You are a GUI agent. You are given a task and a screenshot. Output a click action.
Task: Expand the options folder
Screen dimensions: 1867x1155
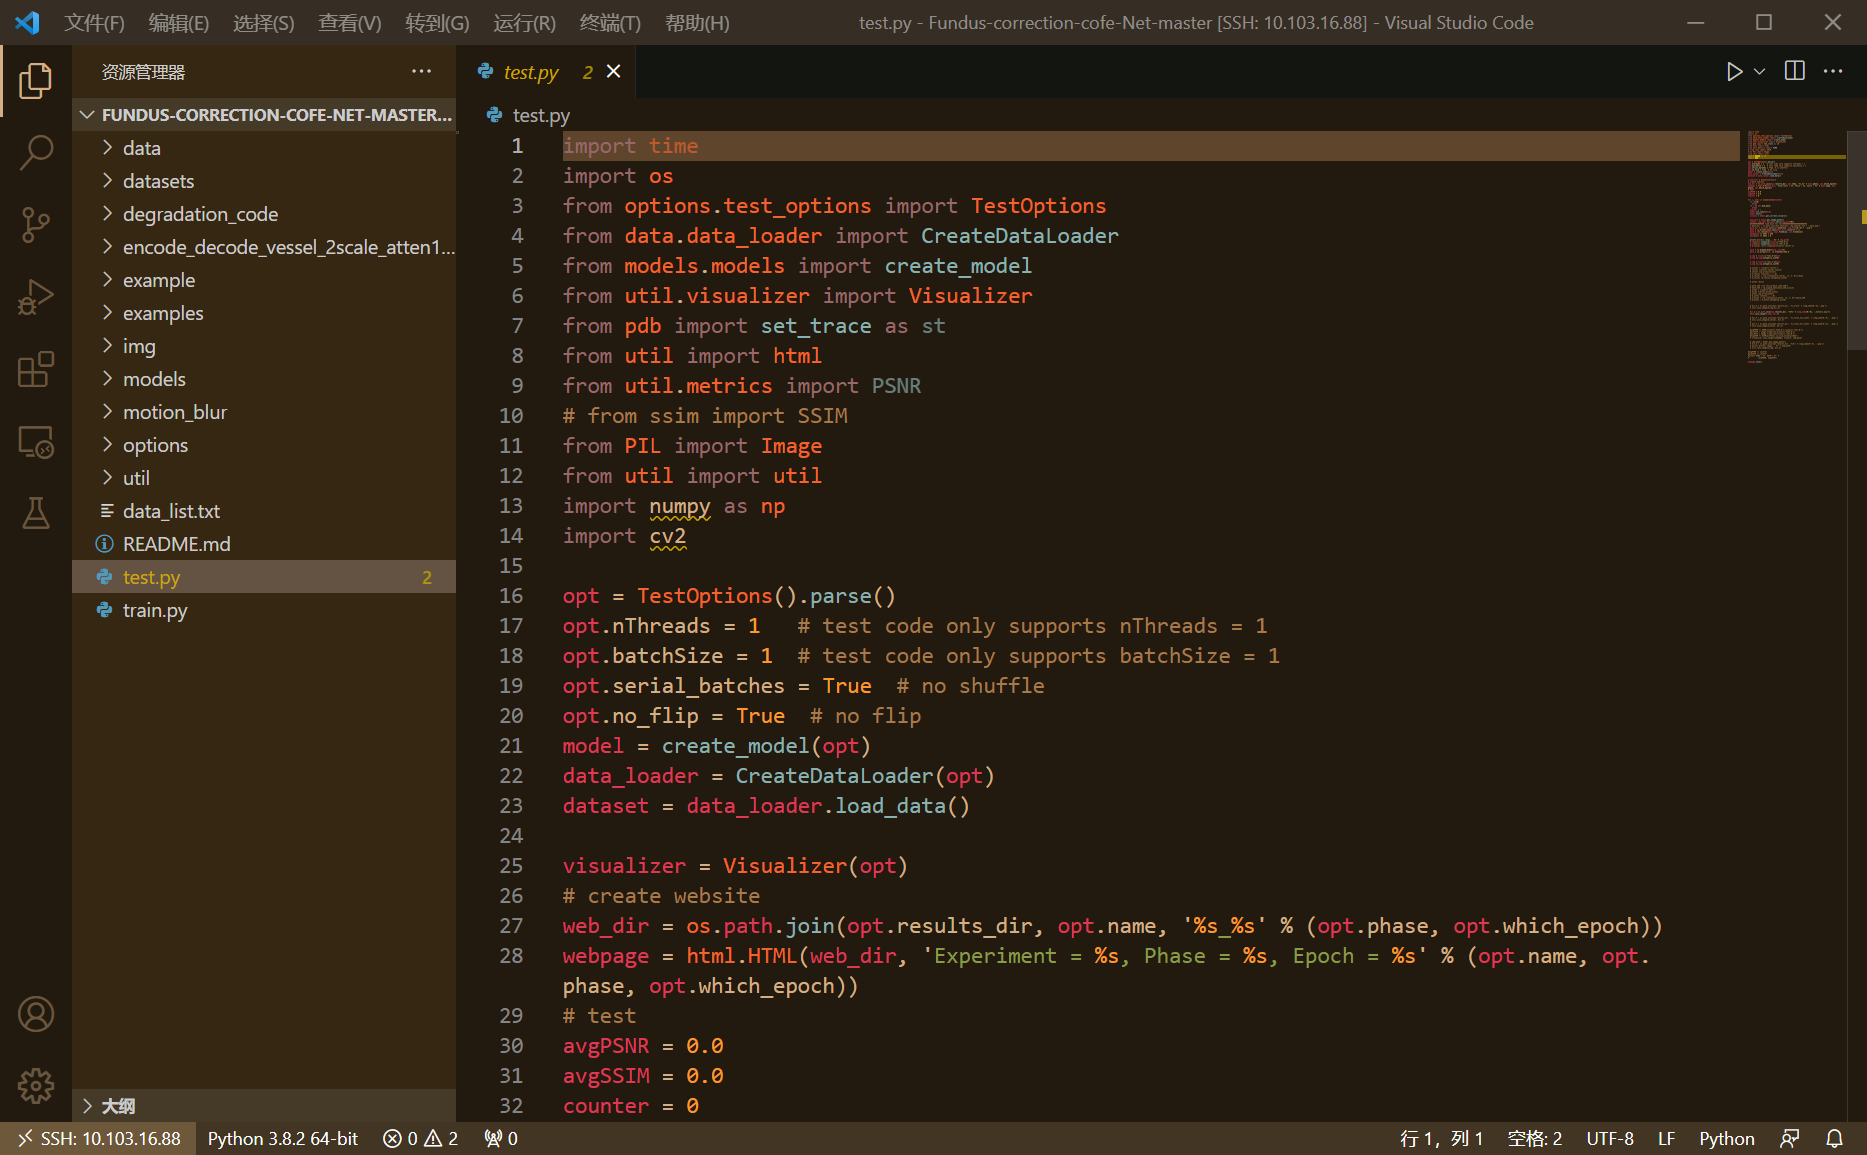pos(155,445)
